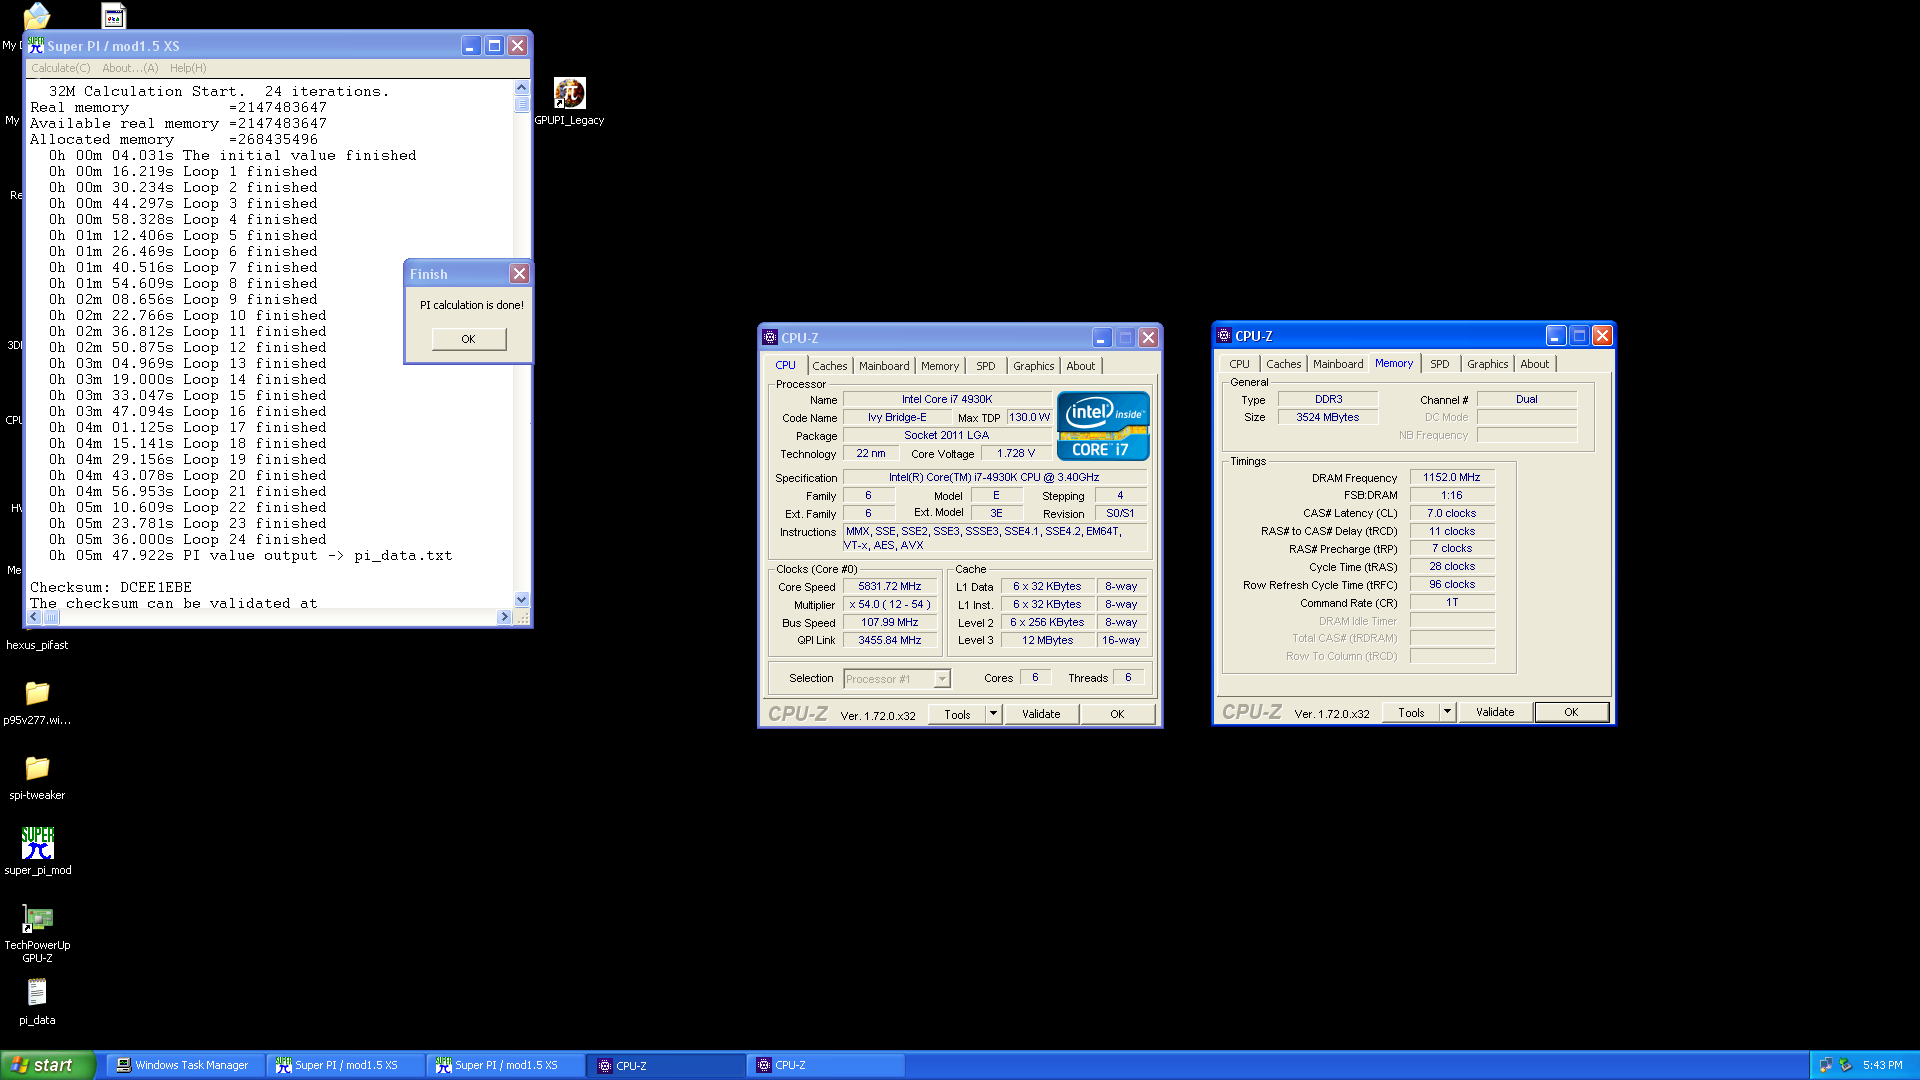
Task: Select second Super PI taskbar button
Action: (x=504, y=1065)
